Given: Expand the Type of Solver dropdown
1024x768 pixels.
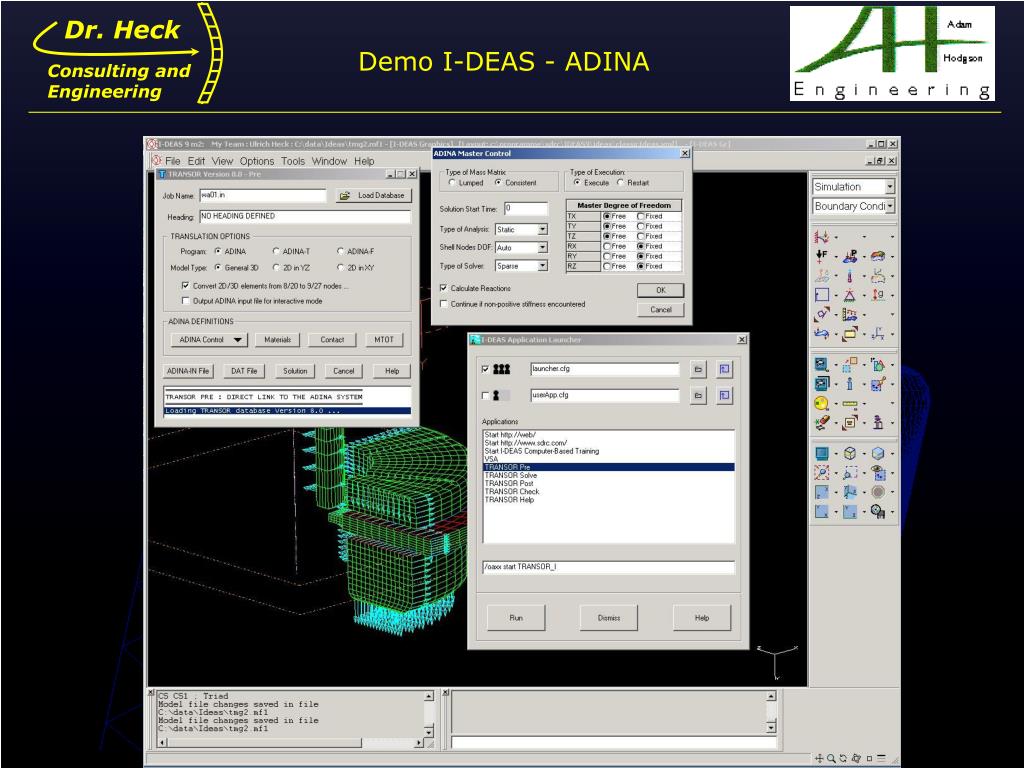Looking at the screenshot, I should (x=543, y=266).
